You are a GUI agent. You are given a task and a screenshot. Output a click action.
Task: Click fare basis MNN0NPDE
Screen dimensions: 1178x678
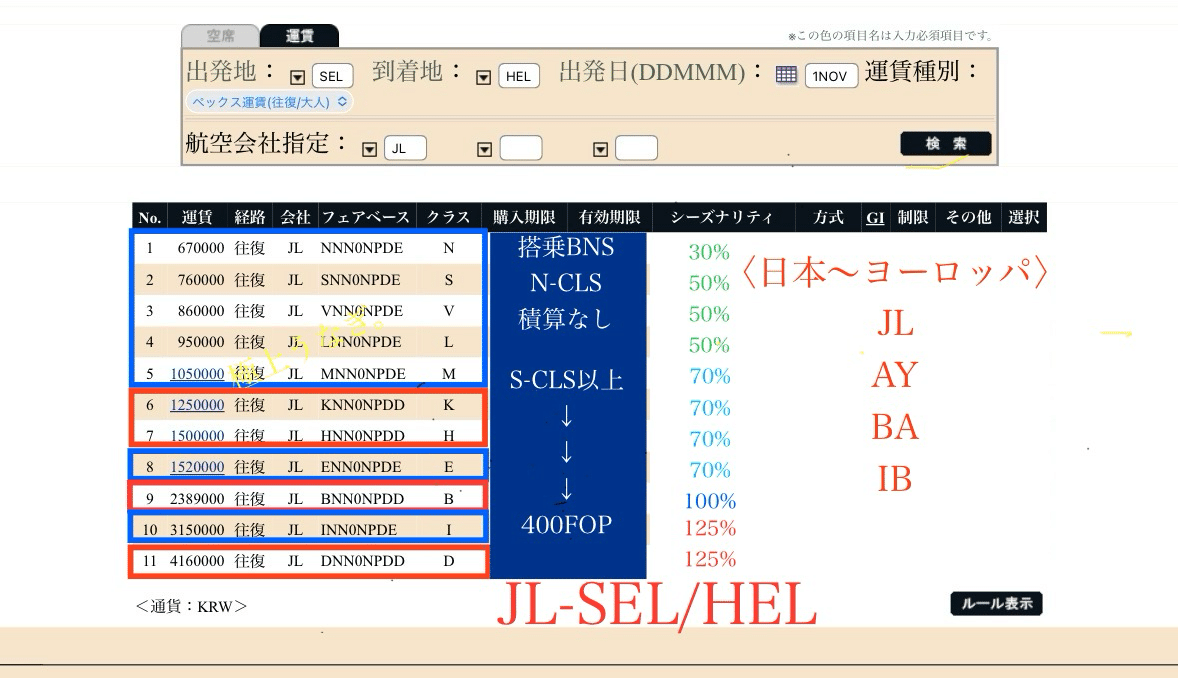[x=364, y=374]
